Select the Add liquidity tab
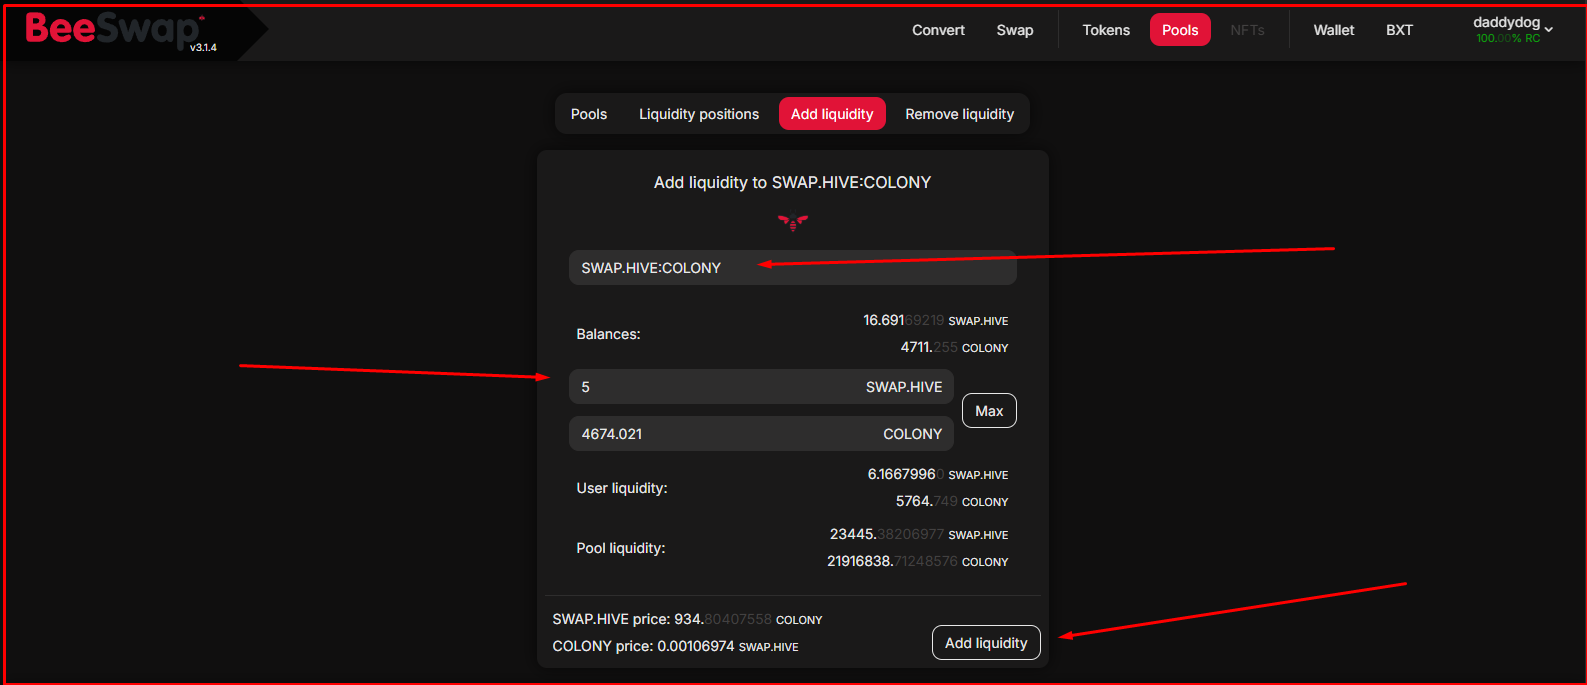The image size is (1587, 685). pyautogui.click(x=832, y=114)
